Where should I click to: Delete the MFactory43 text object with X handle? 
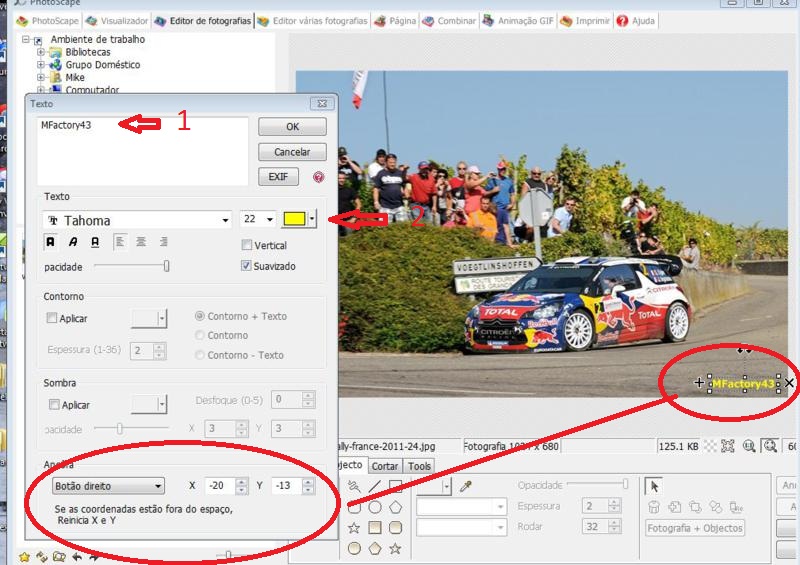coord(789,382)
